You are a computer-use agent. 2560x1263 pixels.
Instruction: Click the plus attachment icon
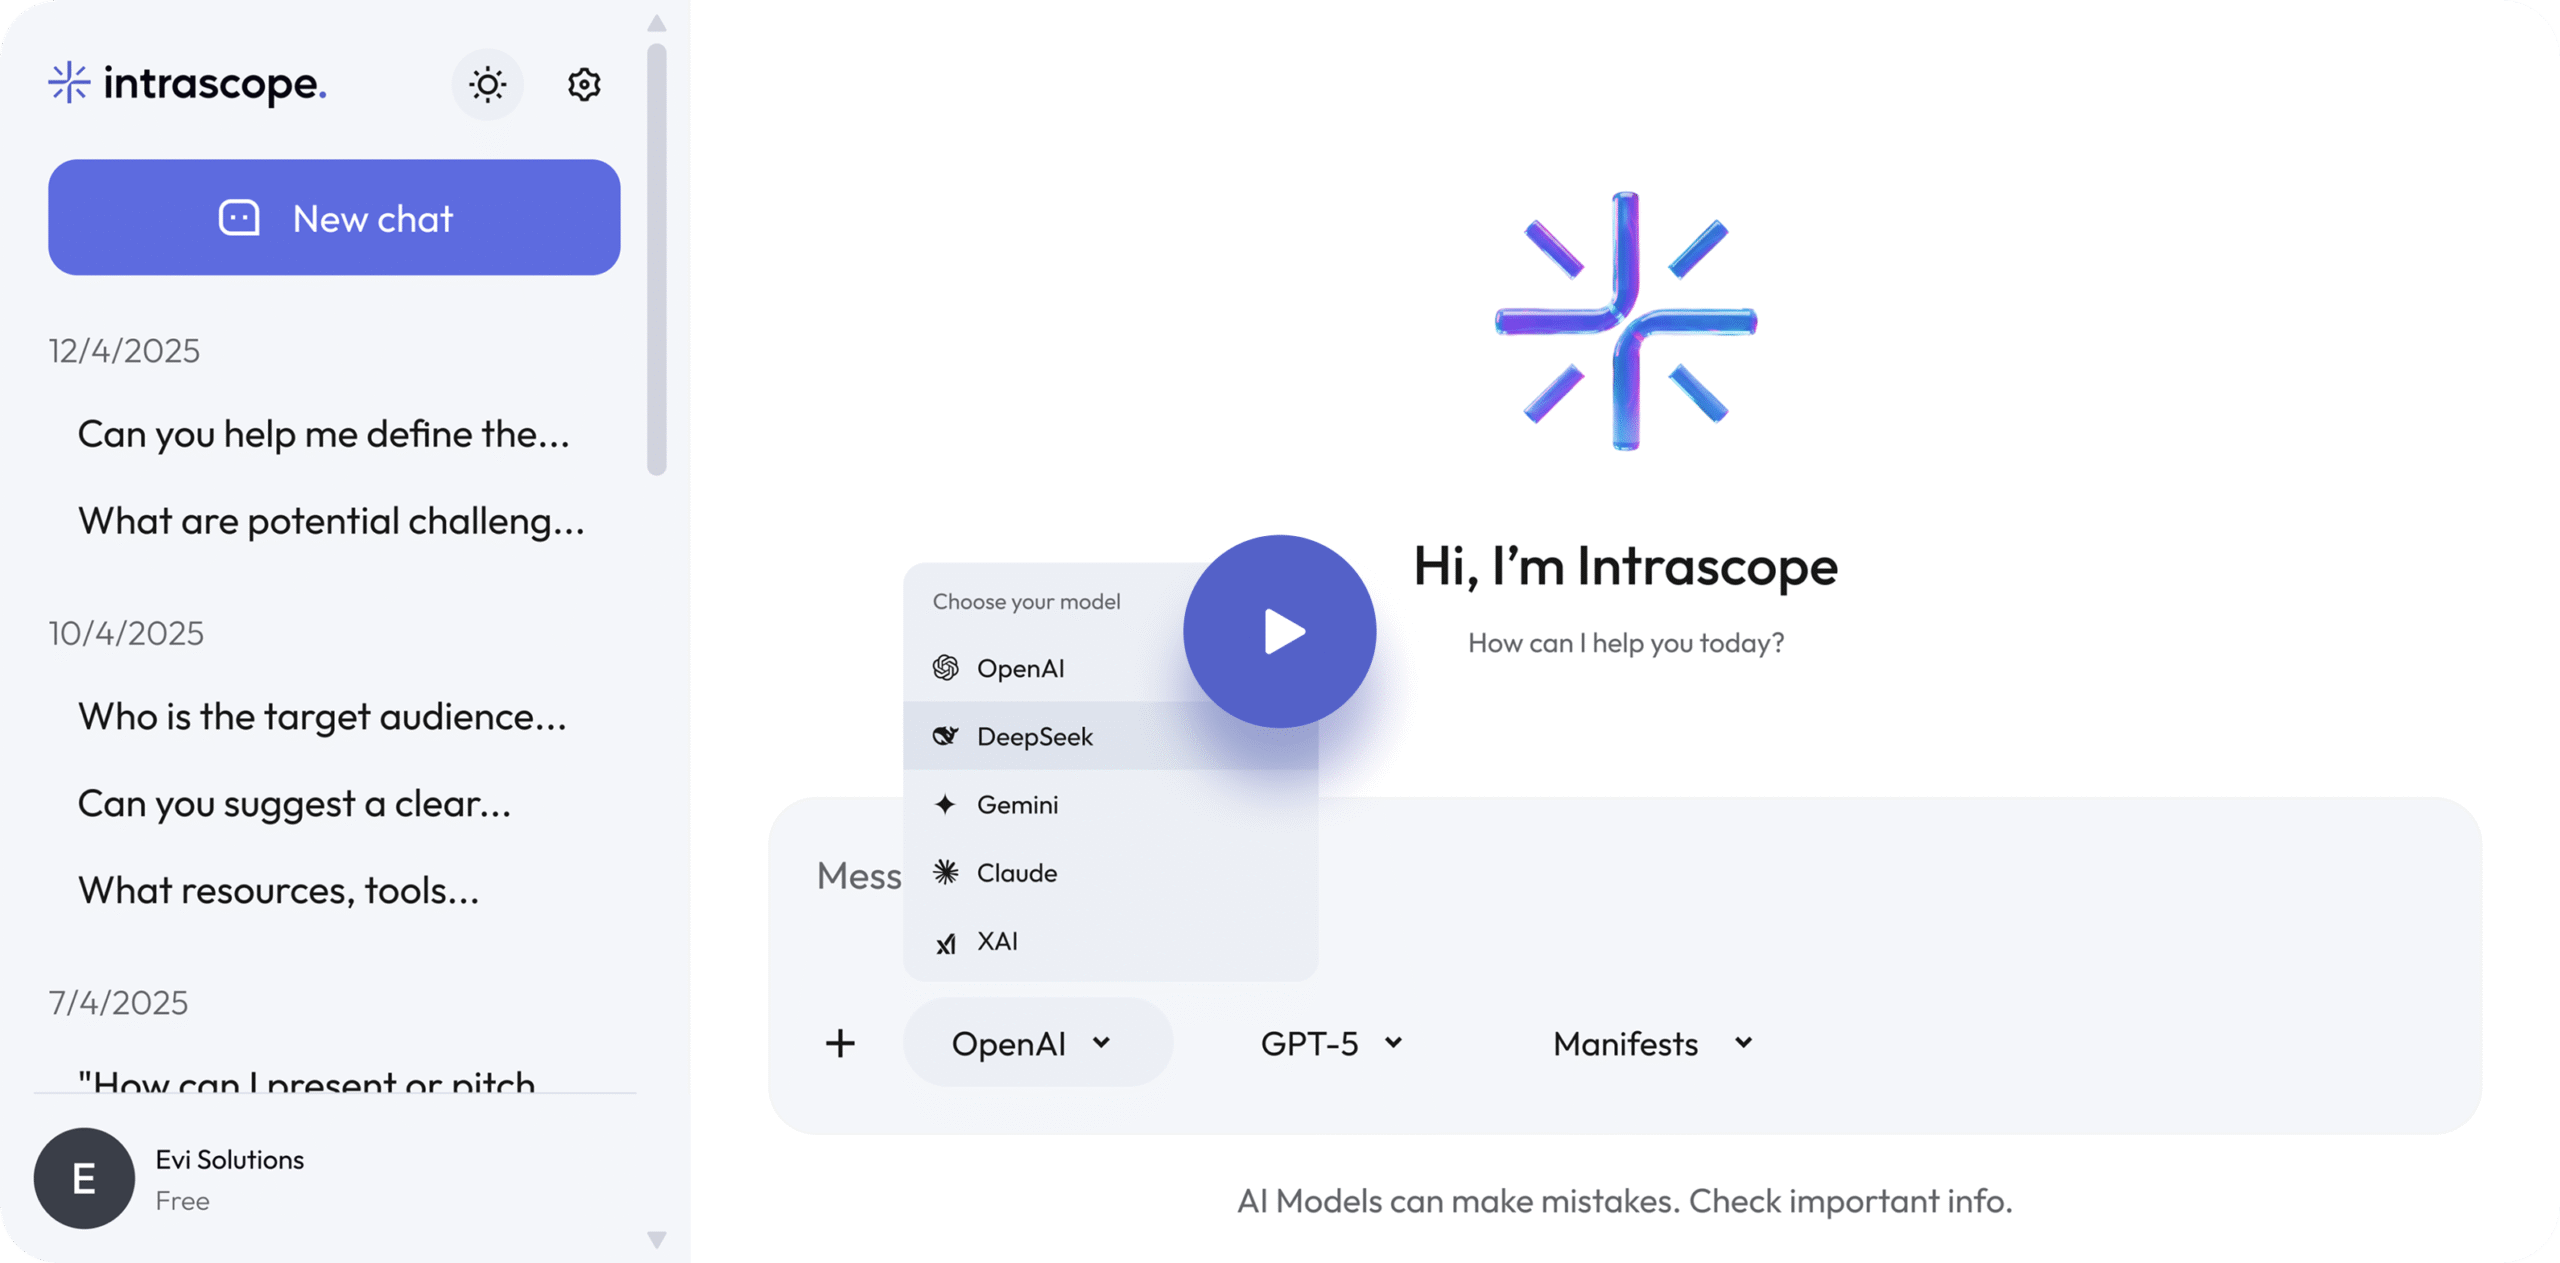(840, 1043)
